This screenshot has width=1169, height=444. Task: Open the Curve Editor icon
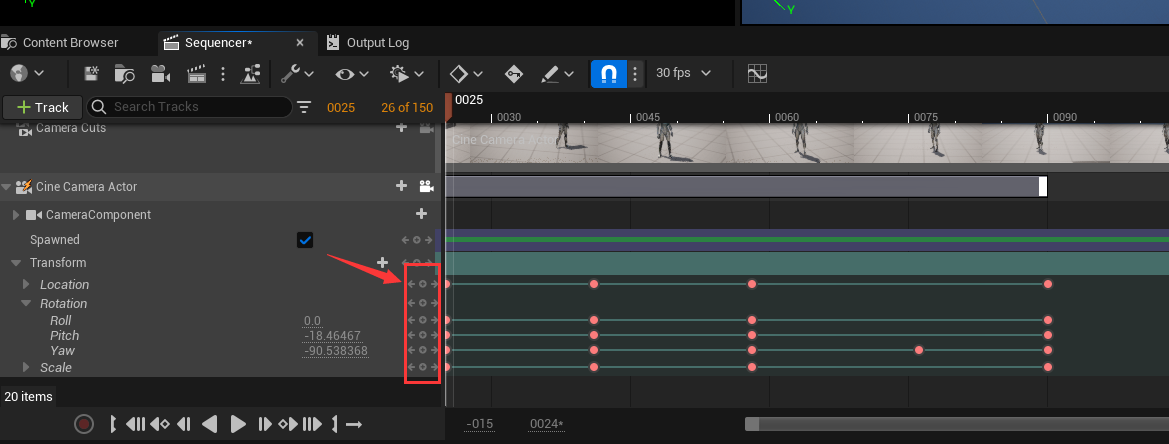[757, 73]
